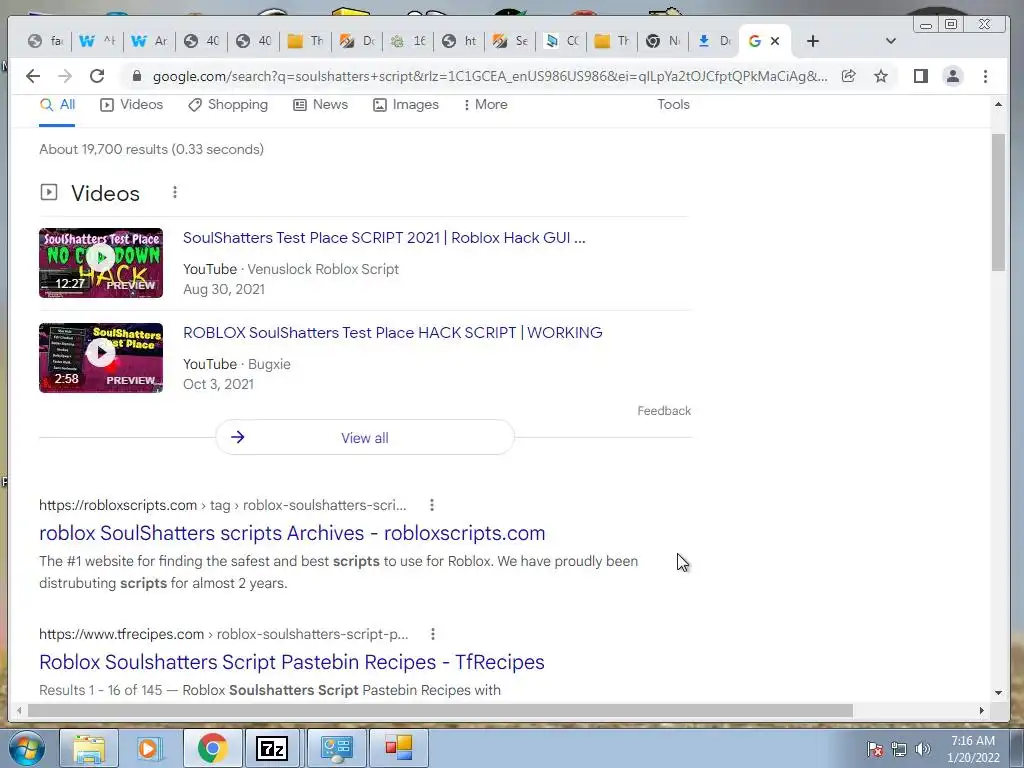
Task: Open the Control Panel taskbar icon
Action: pyautogui.click(x=337, y=748)
